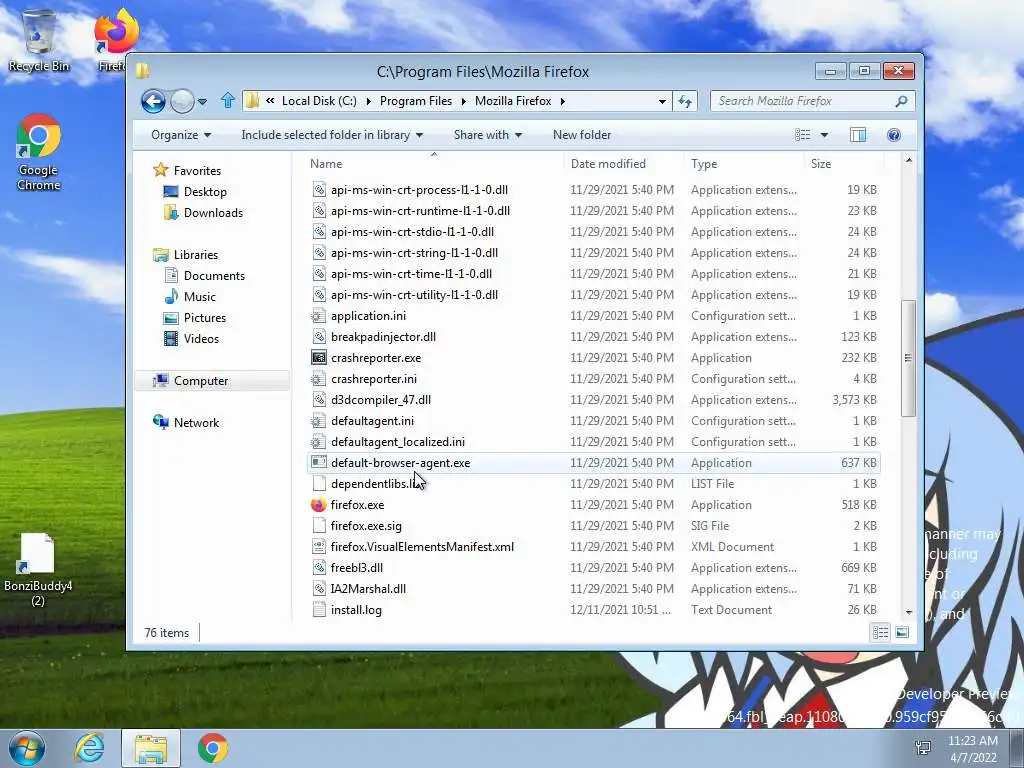Select defaultagent.ini file name
Screen dimensions: 1024x768
tap(372, 421)
